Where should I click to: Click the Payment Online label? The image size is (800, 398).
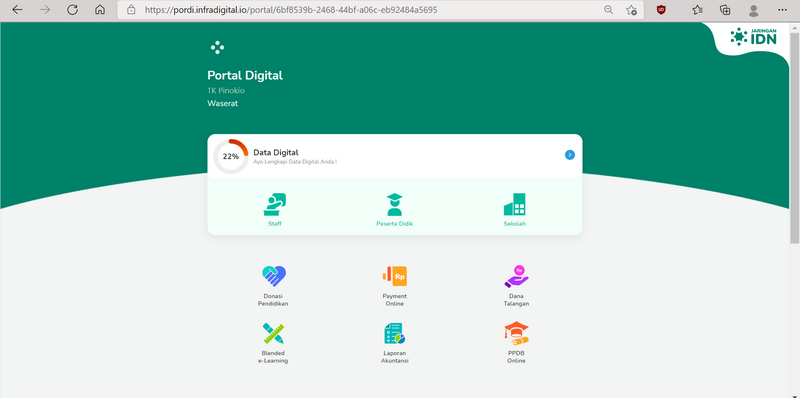coord(394,300)
